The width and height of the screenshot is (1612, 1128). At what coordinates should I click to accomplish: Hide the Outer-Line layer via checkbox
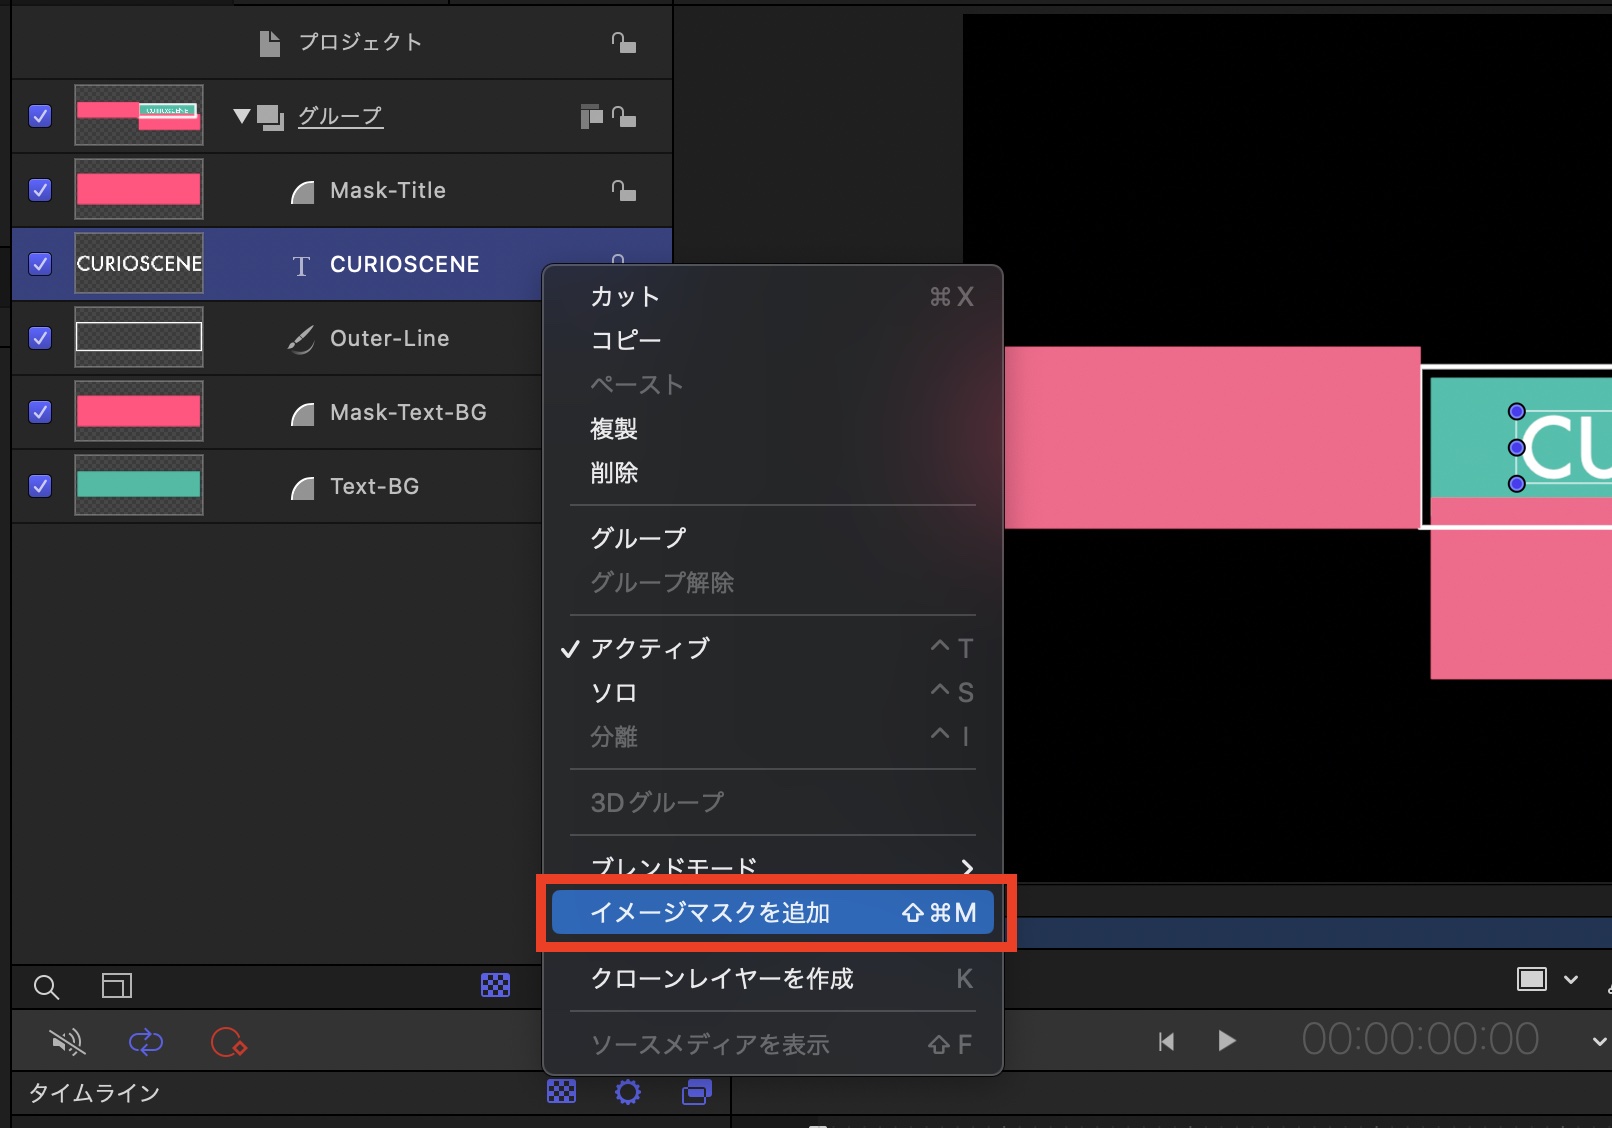coord(40,338)
